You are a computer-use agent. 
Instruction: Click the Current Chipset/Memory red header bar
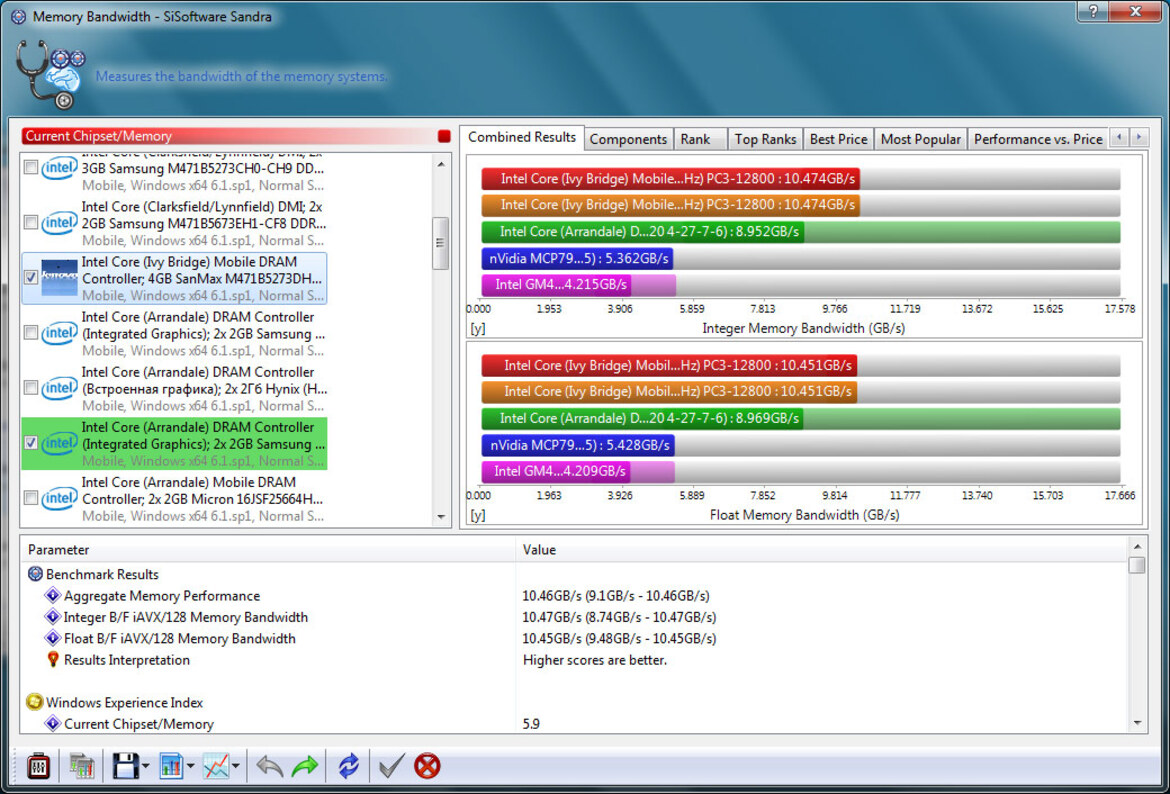pos(228,137)
